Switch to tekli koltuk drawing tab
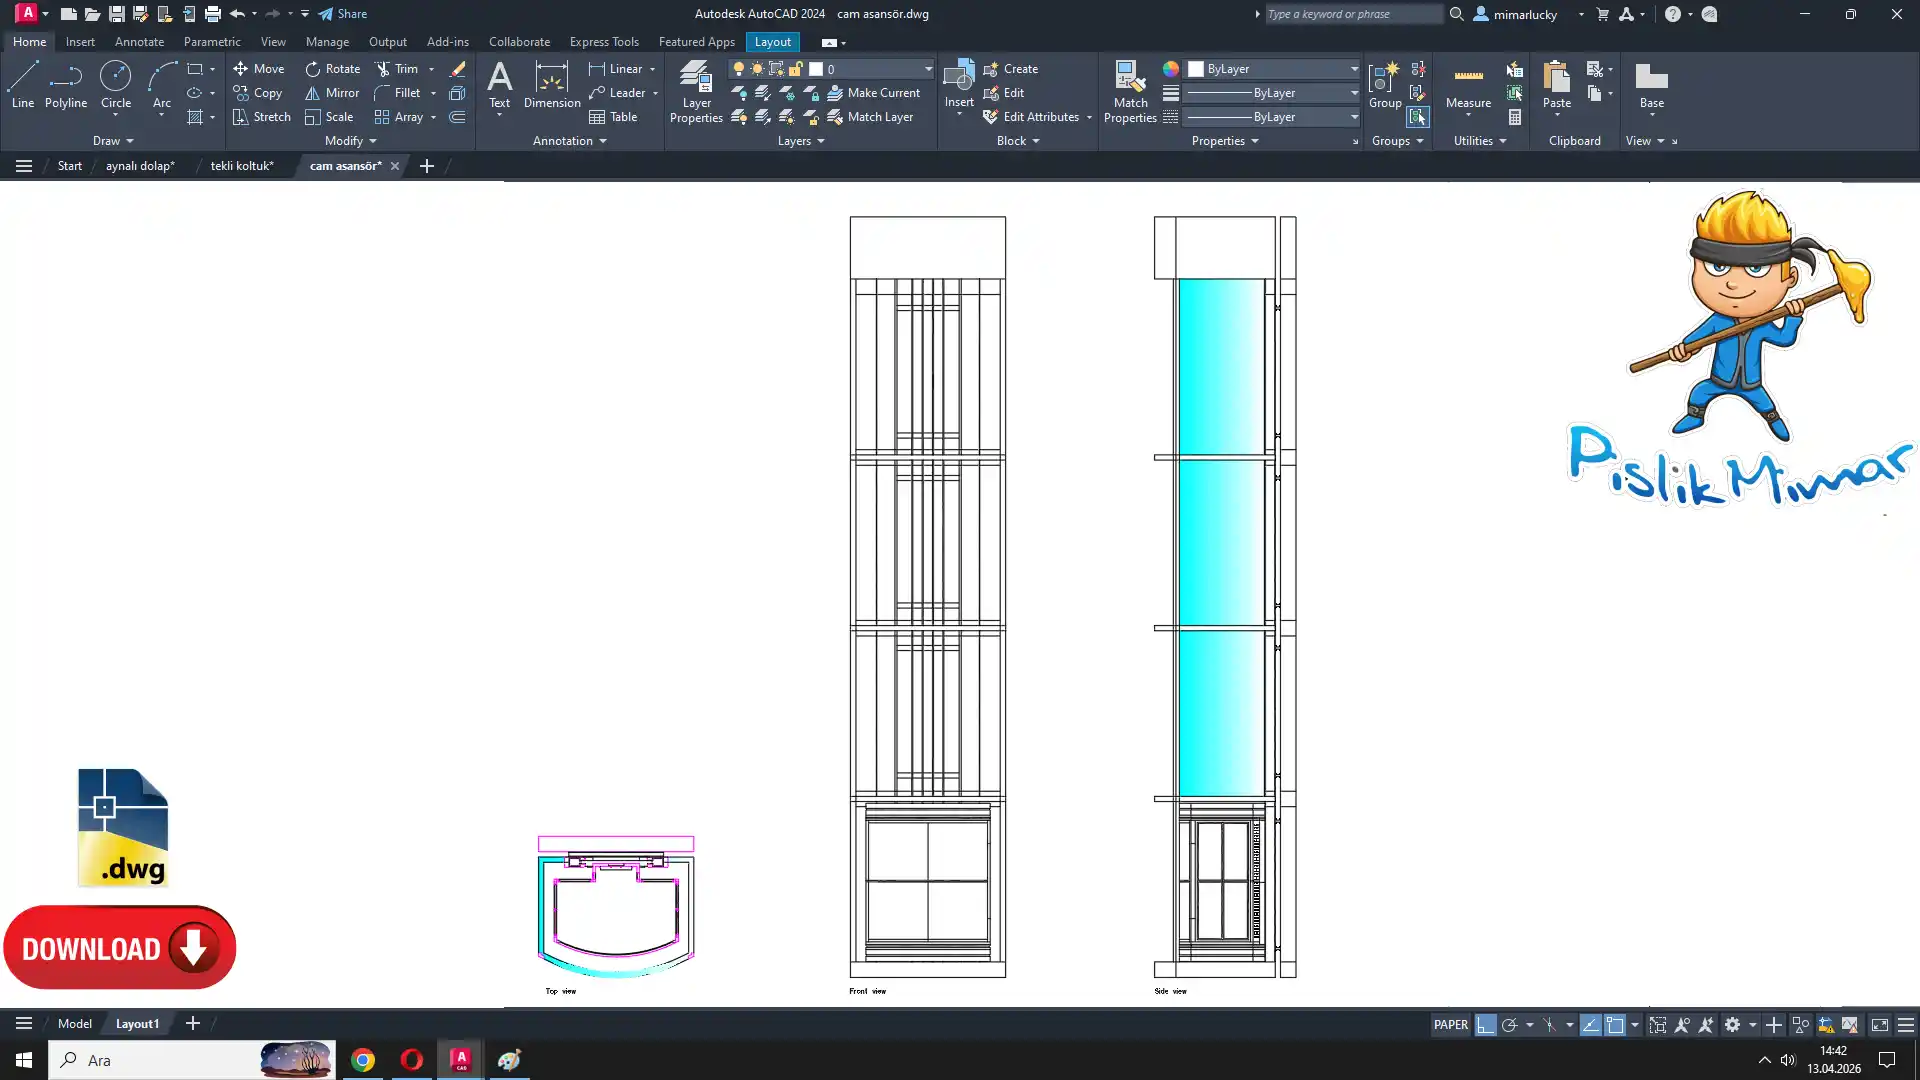This screenshot has height=1080, width=1920. point(241,166)
